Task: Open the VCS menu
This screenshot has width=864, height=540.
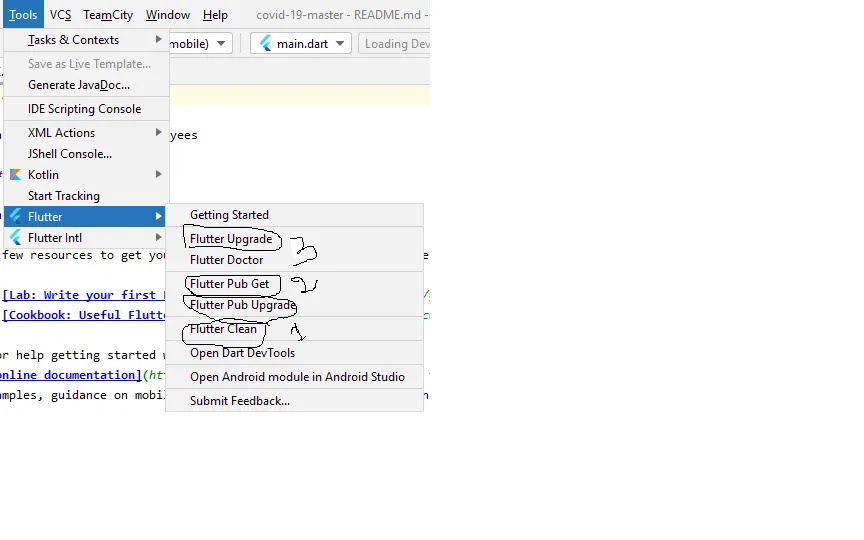Action: tap(60, 15)
